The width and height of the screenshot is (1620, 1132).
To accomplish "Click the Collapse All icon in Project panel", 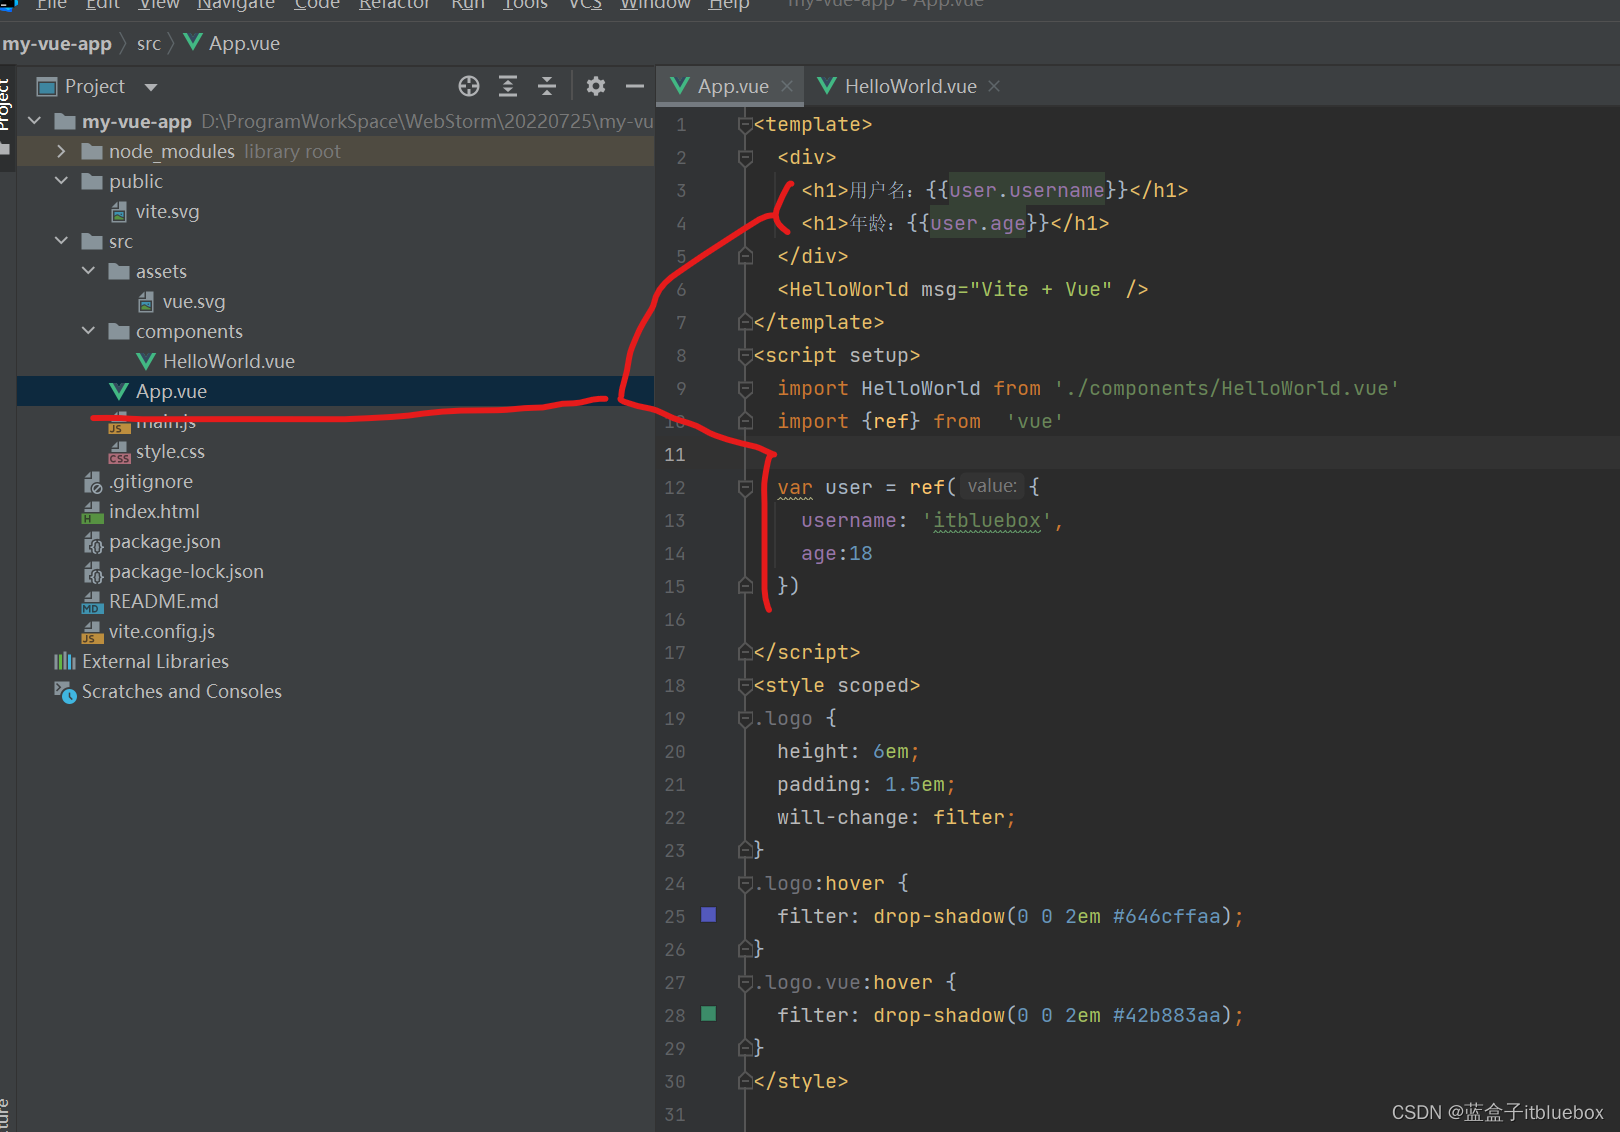I will [x=547, y=86].
